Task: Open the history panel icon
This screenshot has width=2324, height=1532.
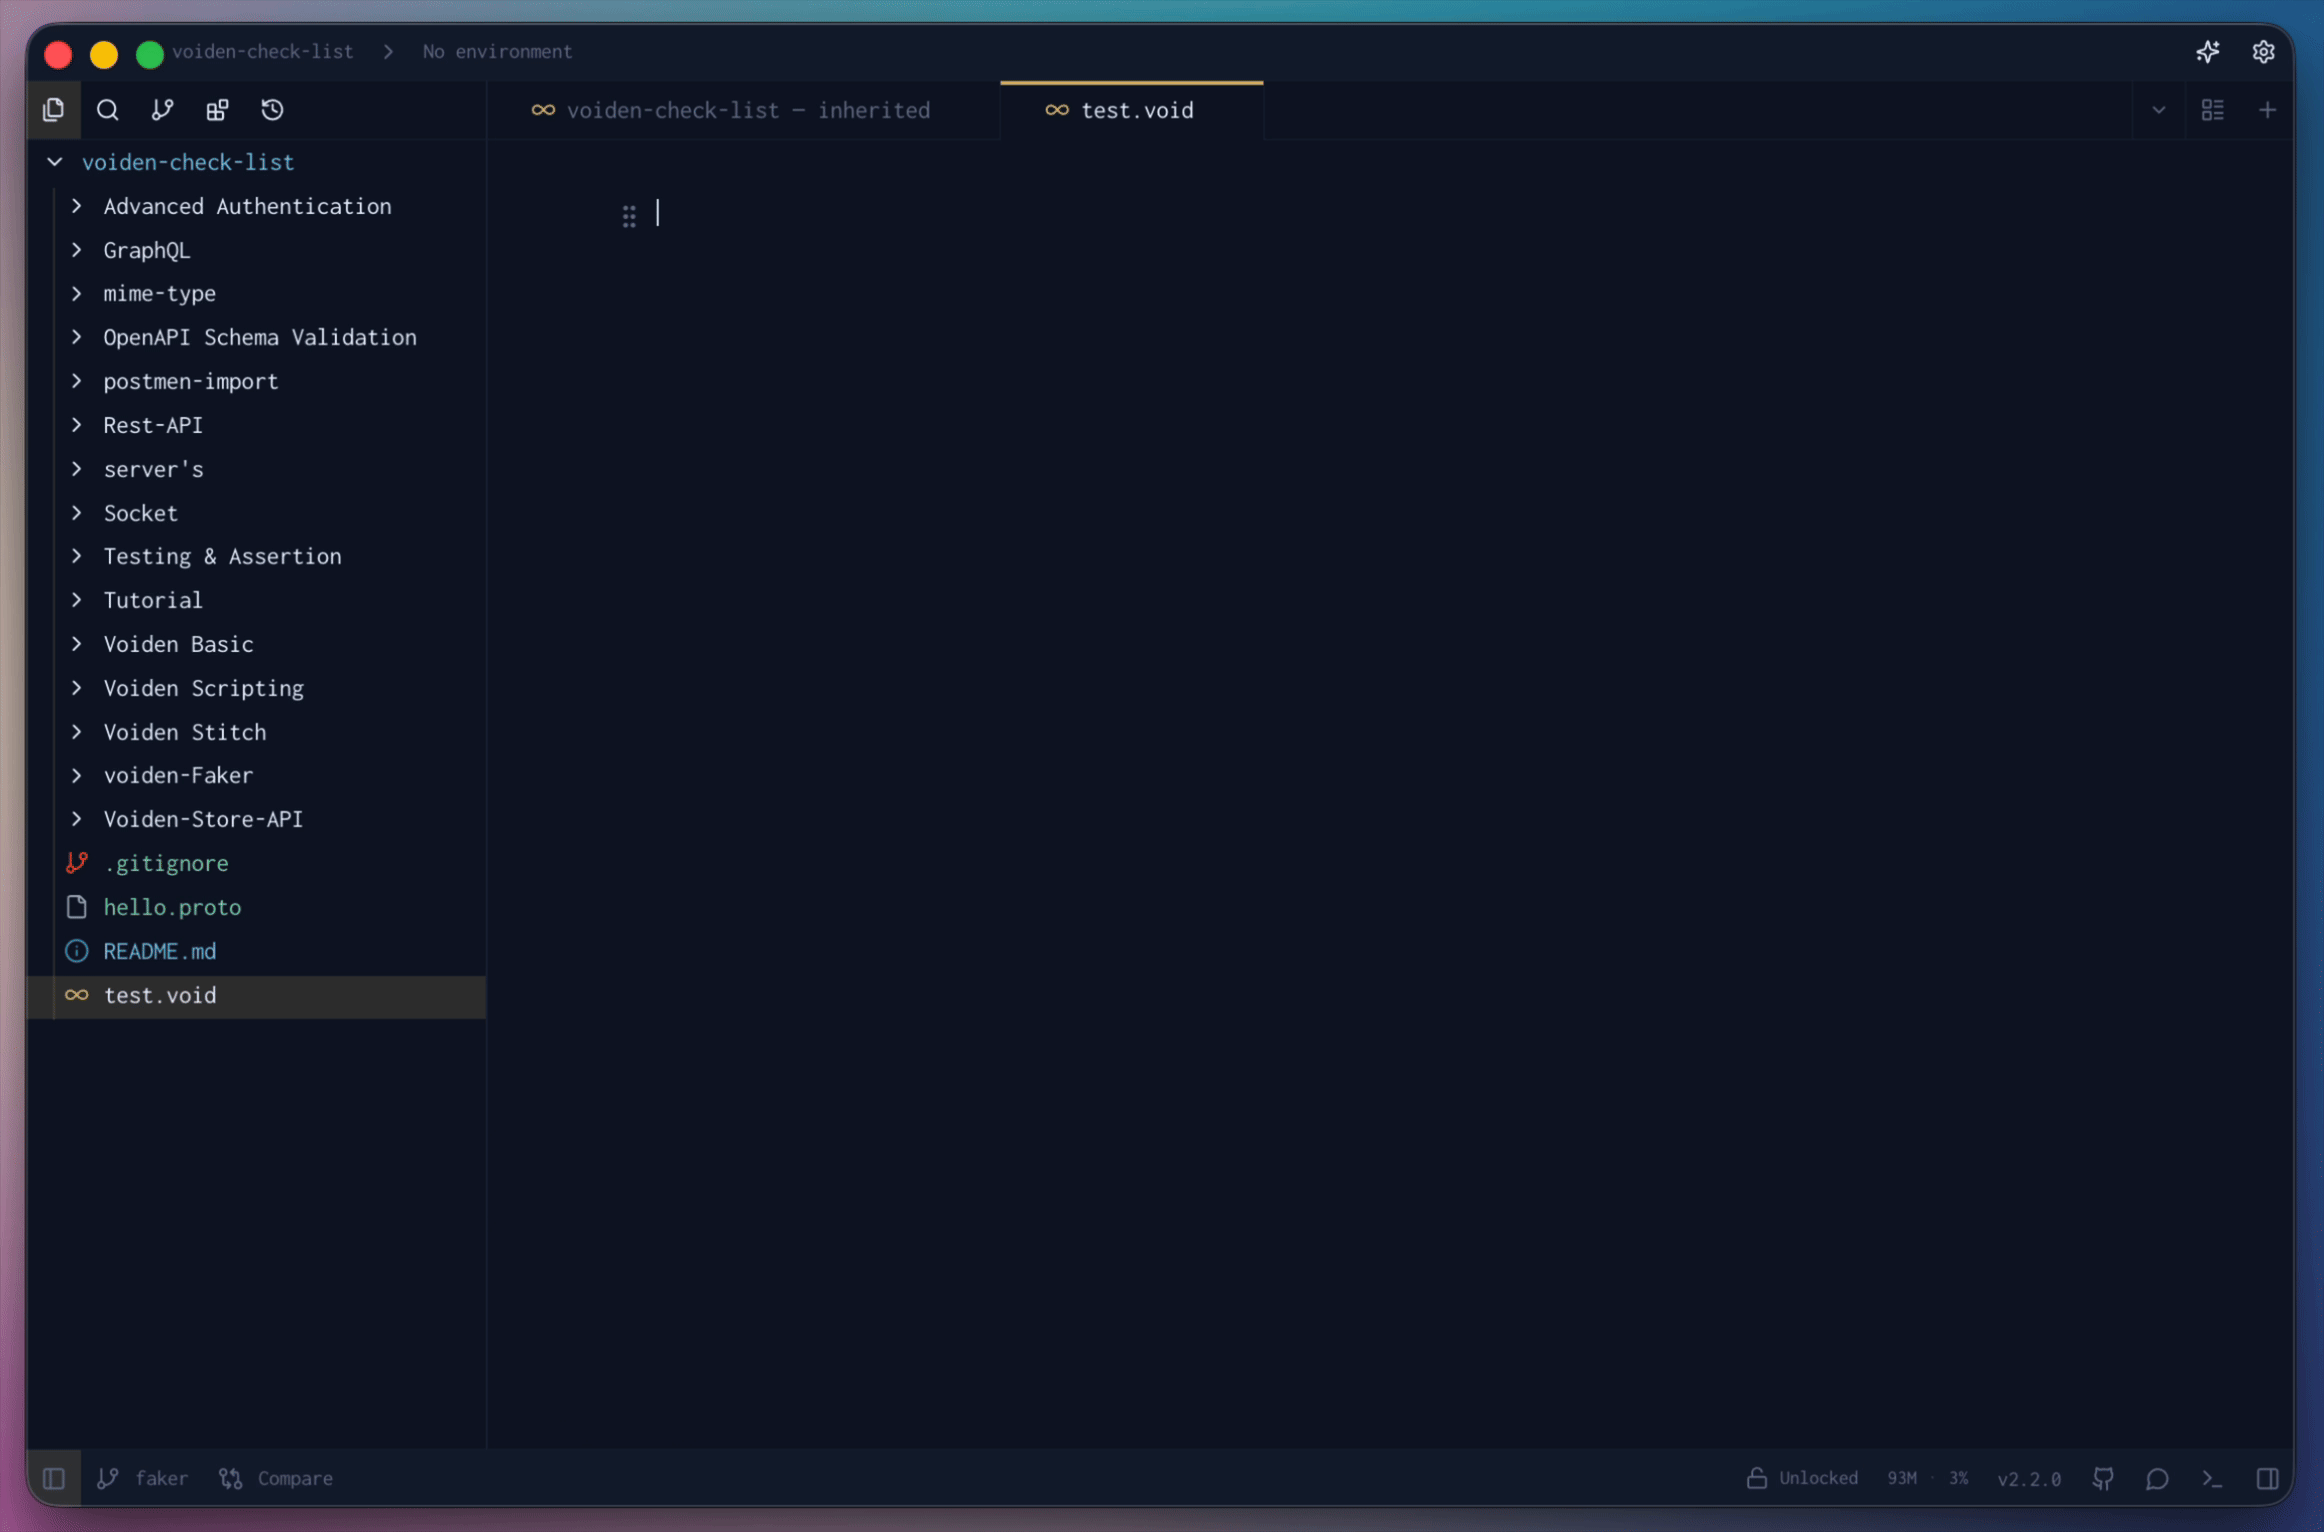Action: (272, 110)
